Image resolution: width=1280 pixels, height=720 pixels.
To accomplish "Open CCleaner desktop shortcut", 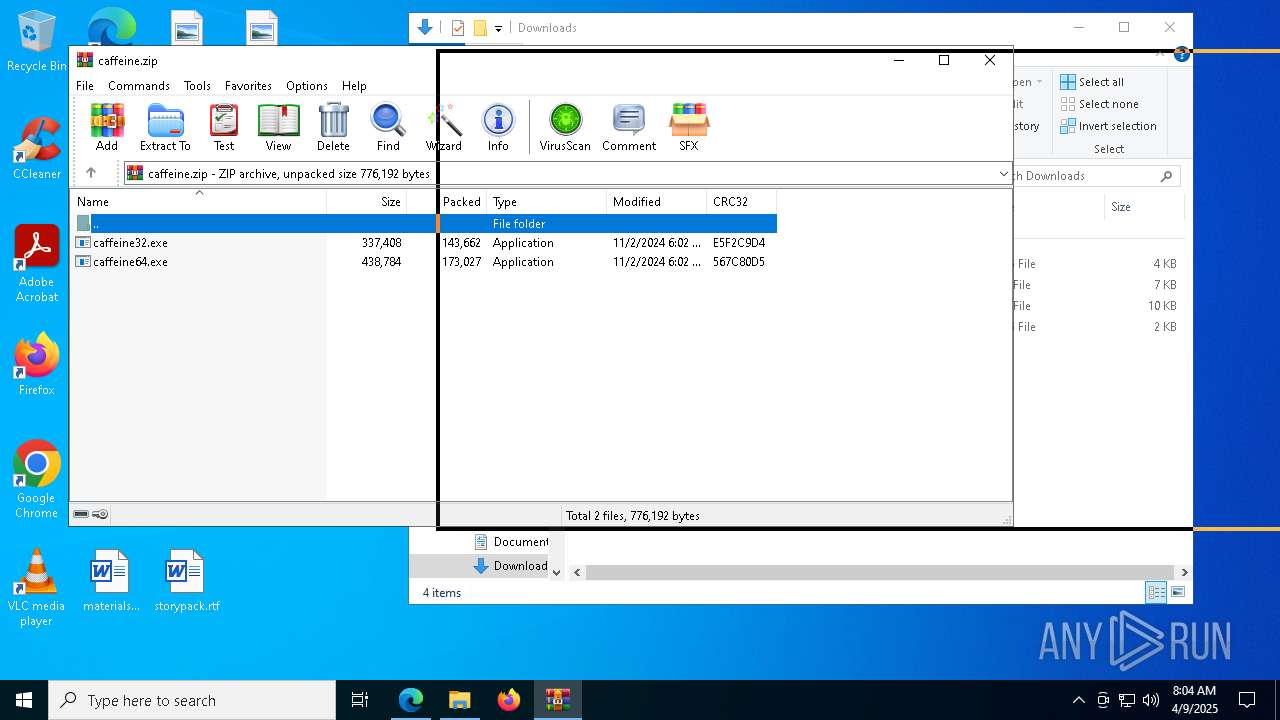I will pyautogui.click(x=37, y=148).
